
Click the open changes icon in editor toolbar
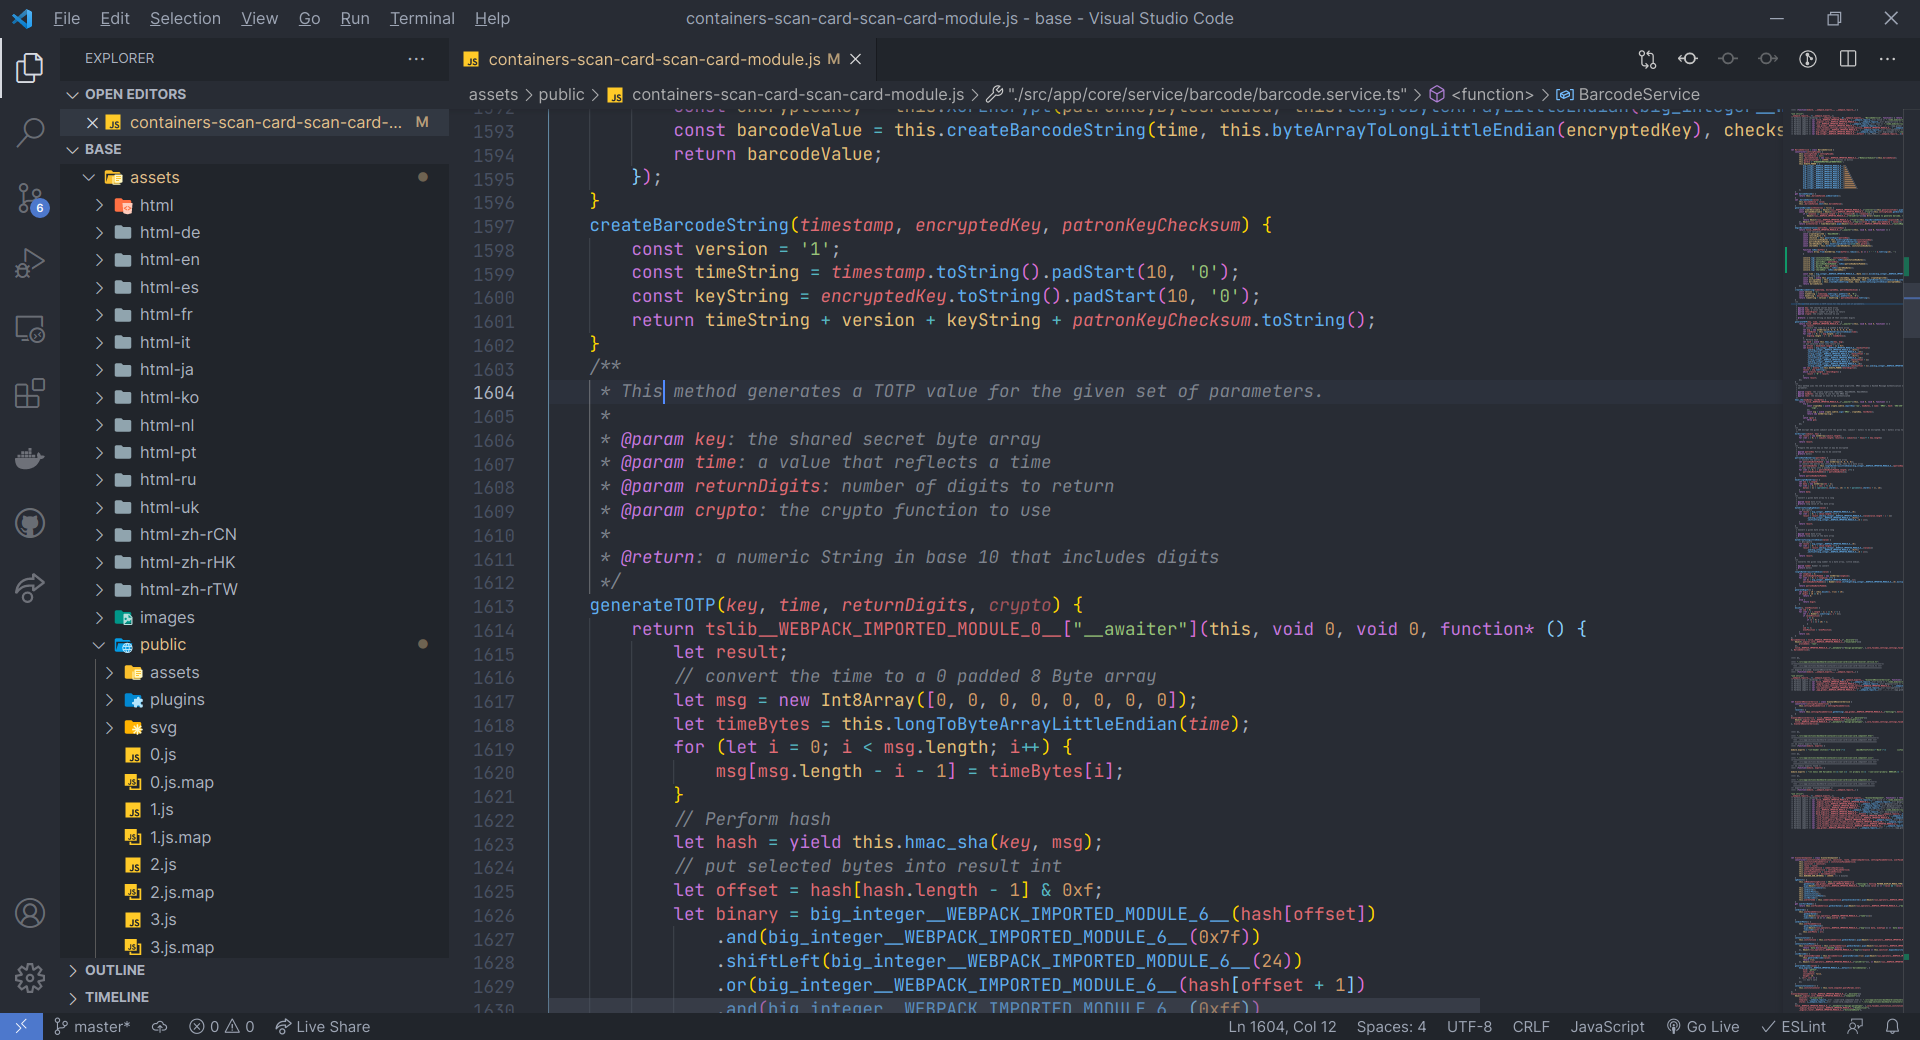coord(1688,59)
